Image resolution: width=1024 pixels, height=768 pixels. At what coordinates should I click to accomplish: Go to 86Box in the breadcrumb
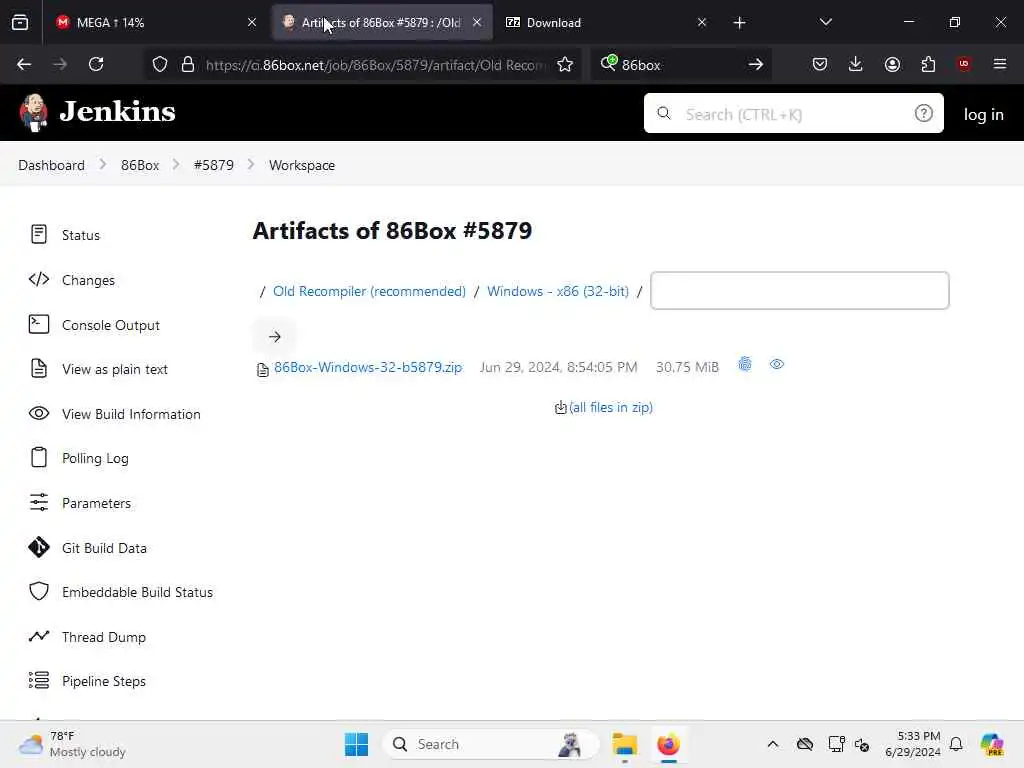140,165
